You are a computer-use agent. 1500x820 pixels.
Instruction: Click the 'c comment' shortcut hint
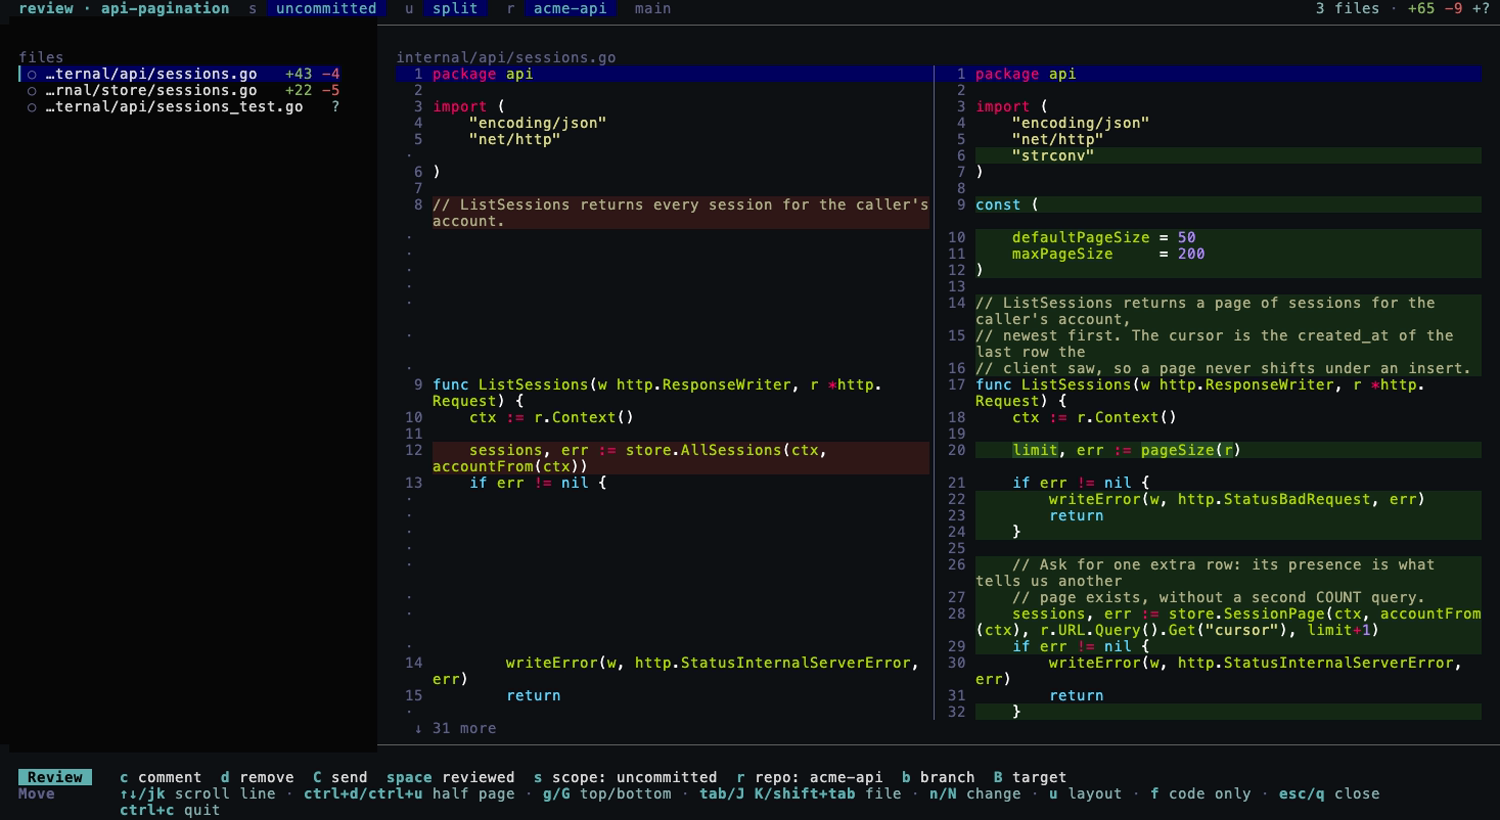[x=160, y=777]
